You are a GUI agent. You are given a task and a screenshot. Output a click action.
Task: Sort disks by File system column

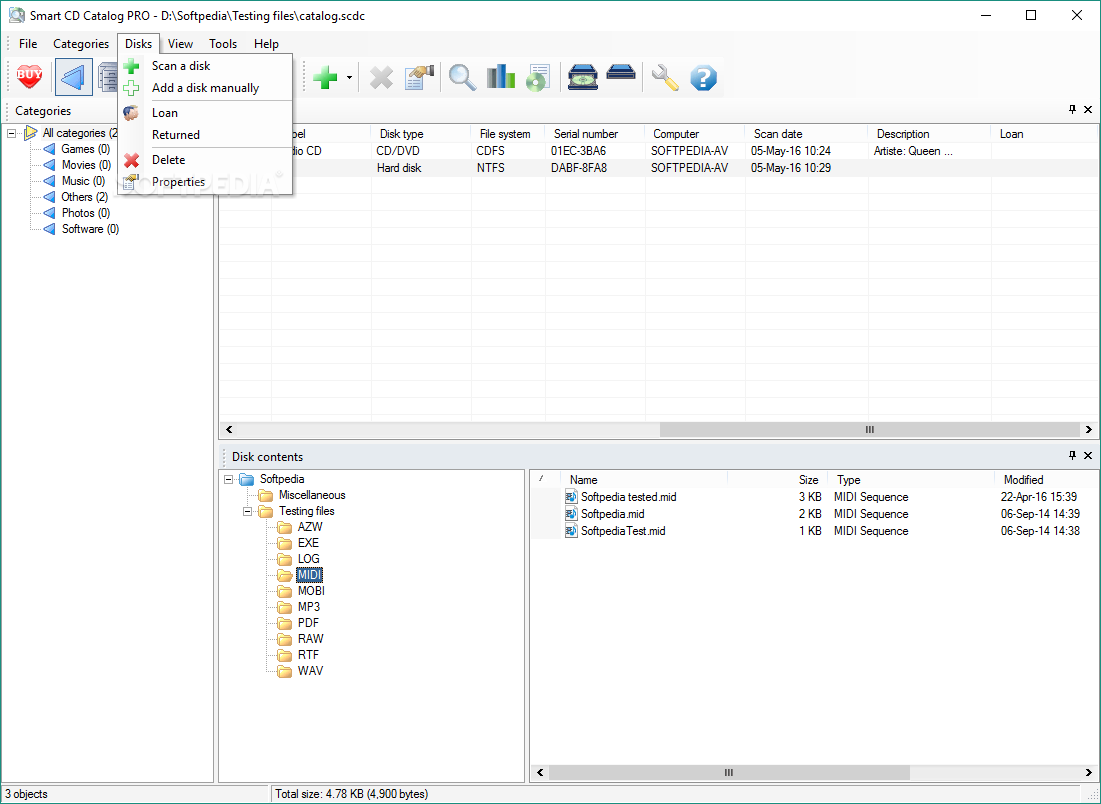coord(508,133)
